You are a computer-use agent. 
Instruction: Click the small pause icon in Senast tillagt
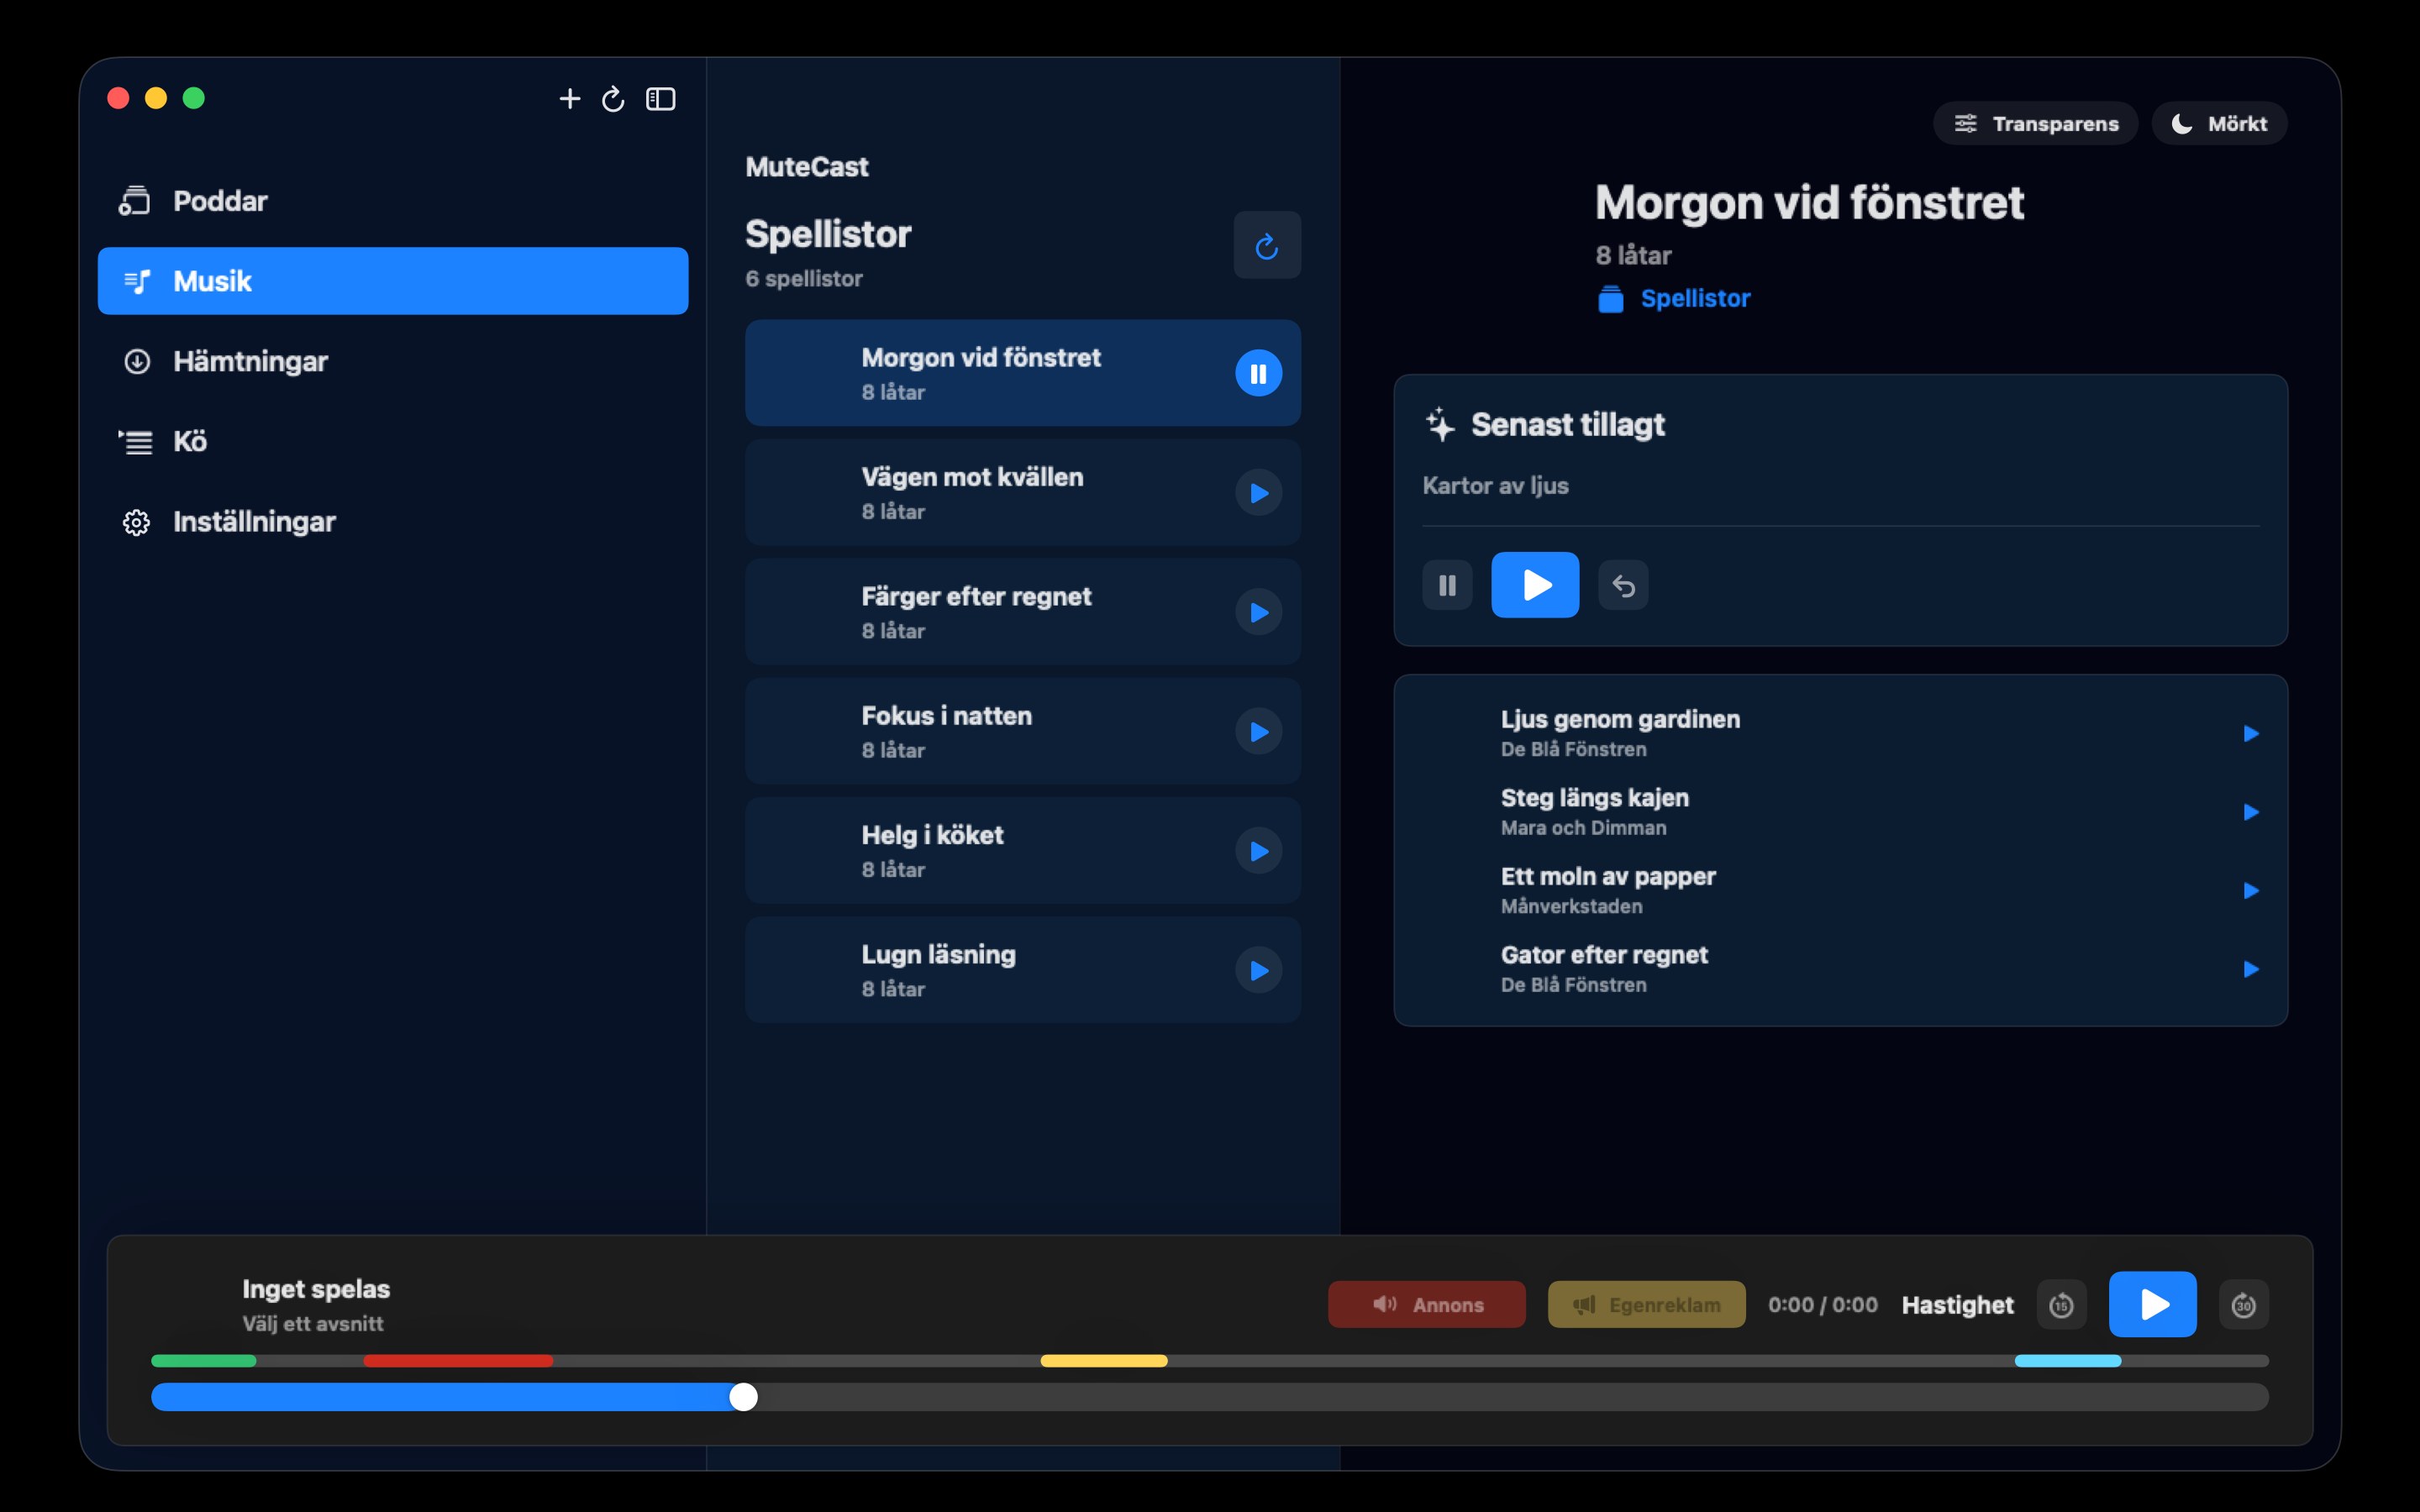(1447, 585)
